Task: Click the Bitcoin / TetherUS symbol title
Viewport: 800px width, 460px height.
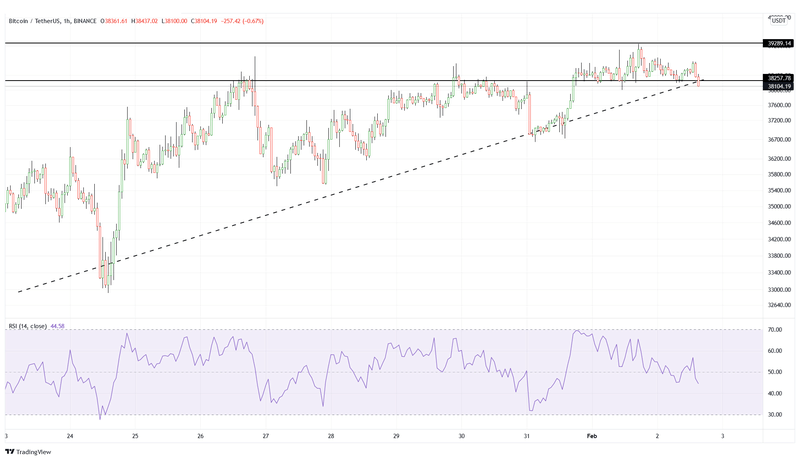Action: click(33, 21)
